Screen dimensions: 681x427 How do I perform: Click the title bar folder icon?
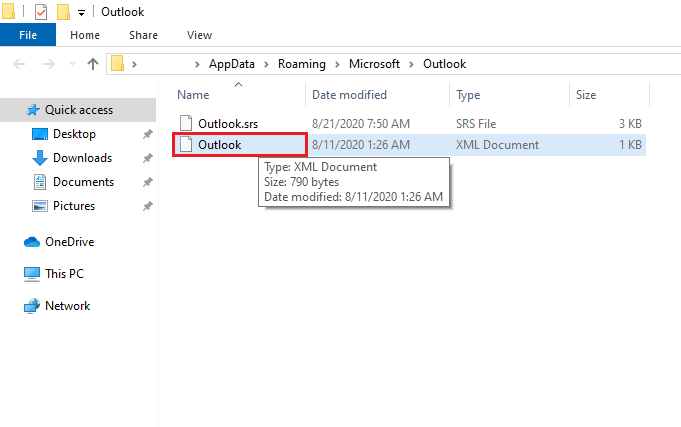click(x=8, y=12)
